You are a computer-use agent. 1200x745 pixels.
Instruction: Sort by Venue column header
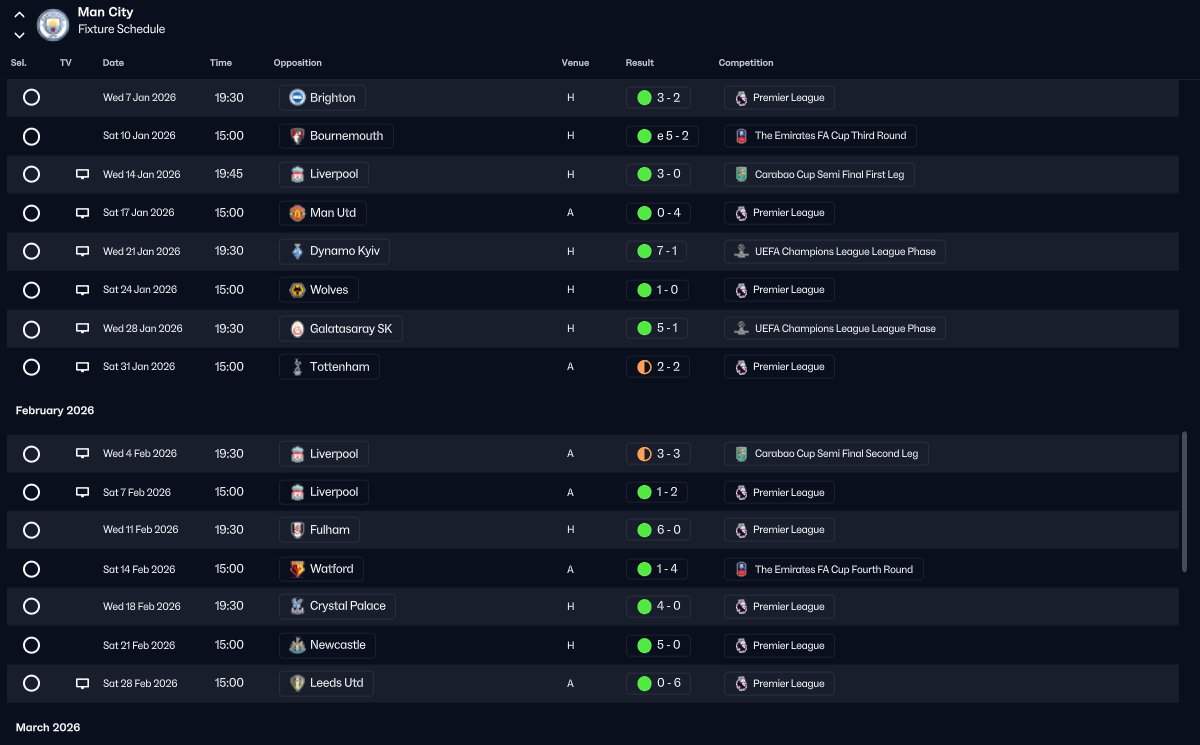(575, 63)
